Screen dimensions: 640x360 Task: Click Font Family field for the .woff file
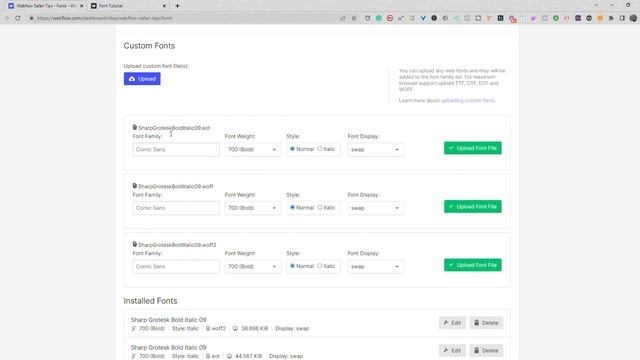(176, 208)
